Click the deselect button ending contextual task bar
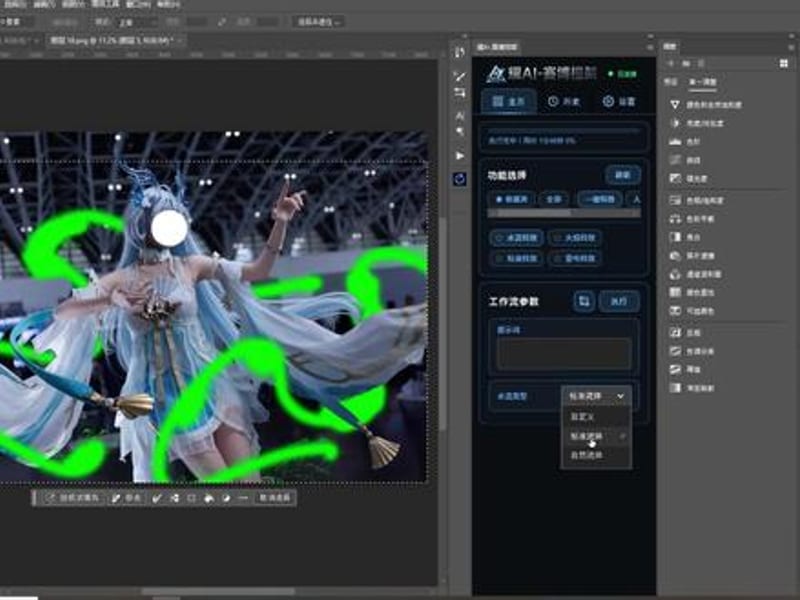The image size is (800, 600). point(274,498)
